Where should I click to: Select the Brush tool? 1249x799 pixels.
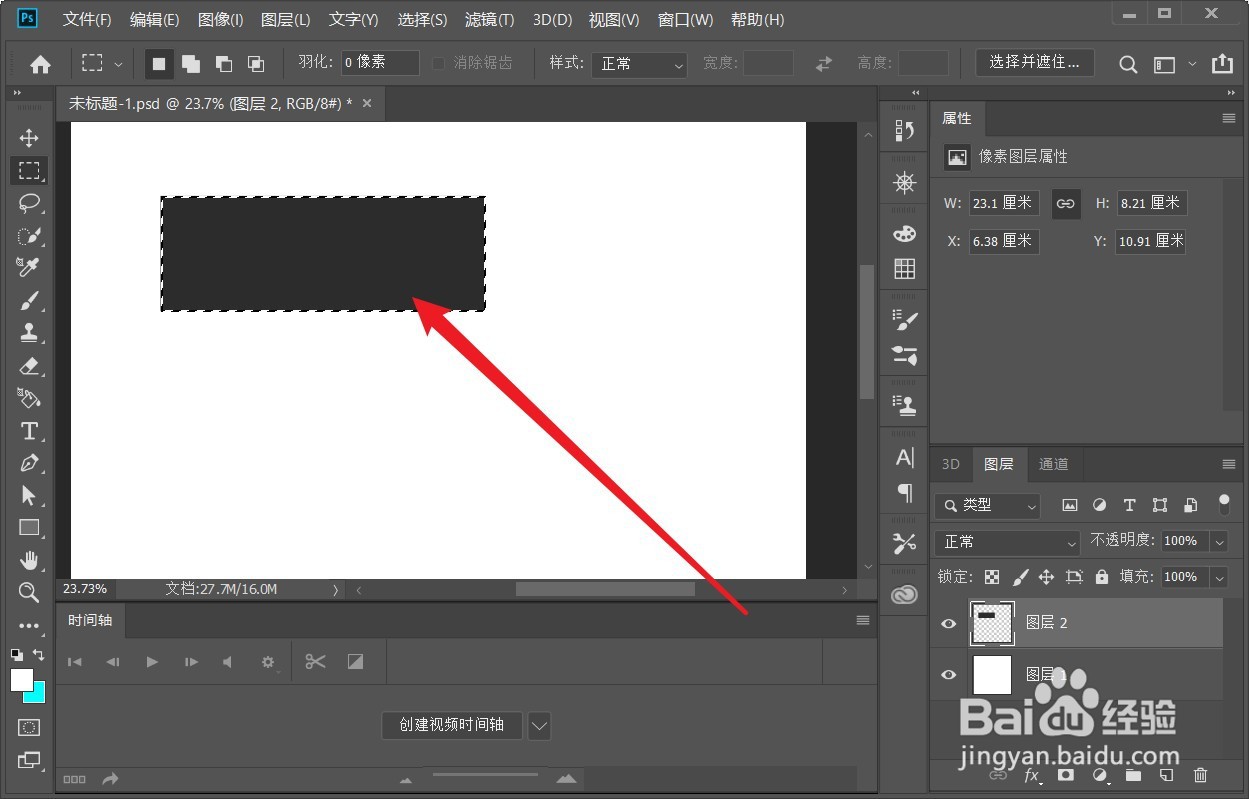[29, 301]
